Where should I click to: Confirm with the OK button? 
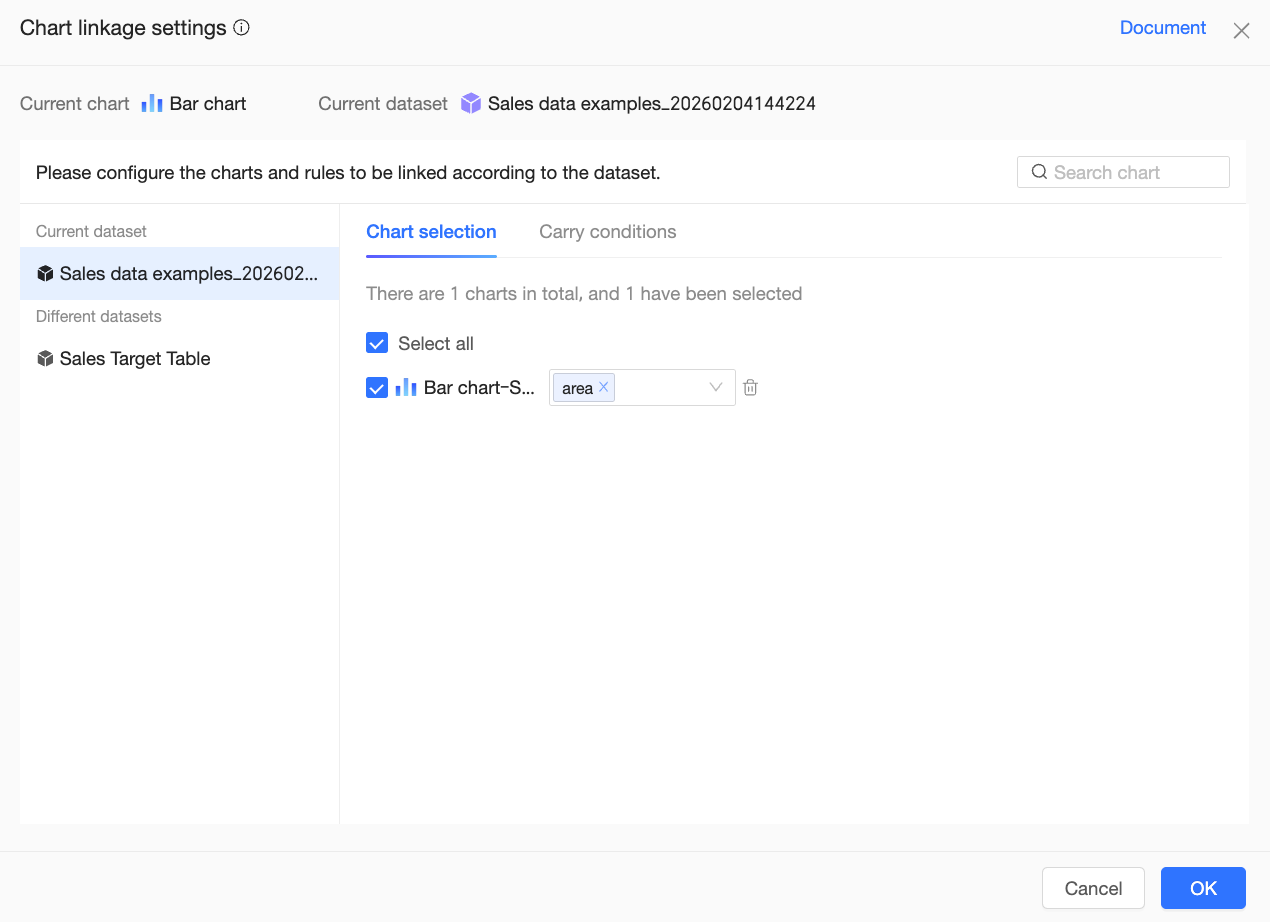coord(1203,888)
